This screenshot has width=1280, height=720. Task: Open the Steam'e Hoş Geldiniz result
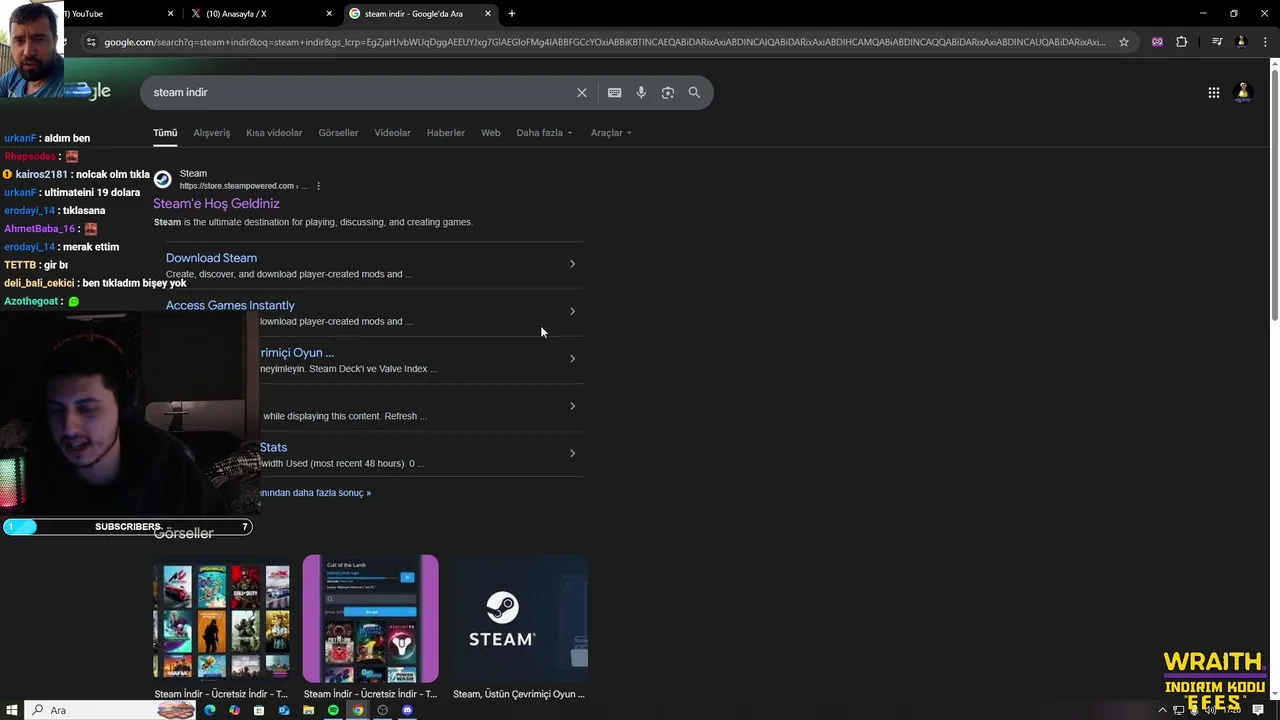(x=216, y=203)
